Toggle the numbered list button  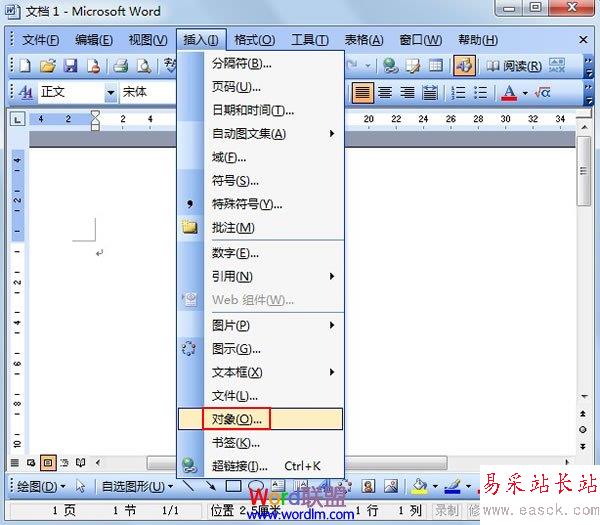[x=458, y=93]
